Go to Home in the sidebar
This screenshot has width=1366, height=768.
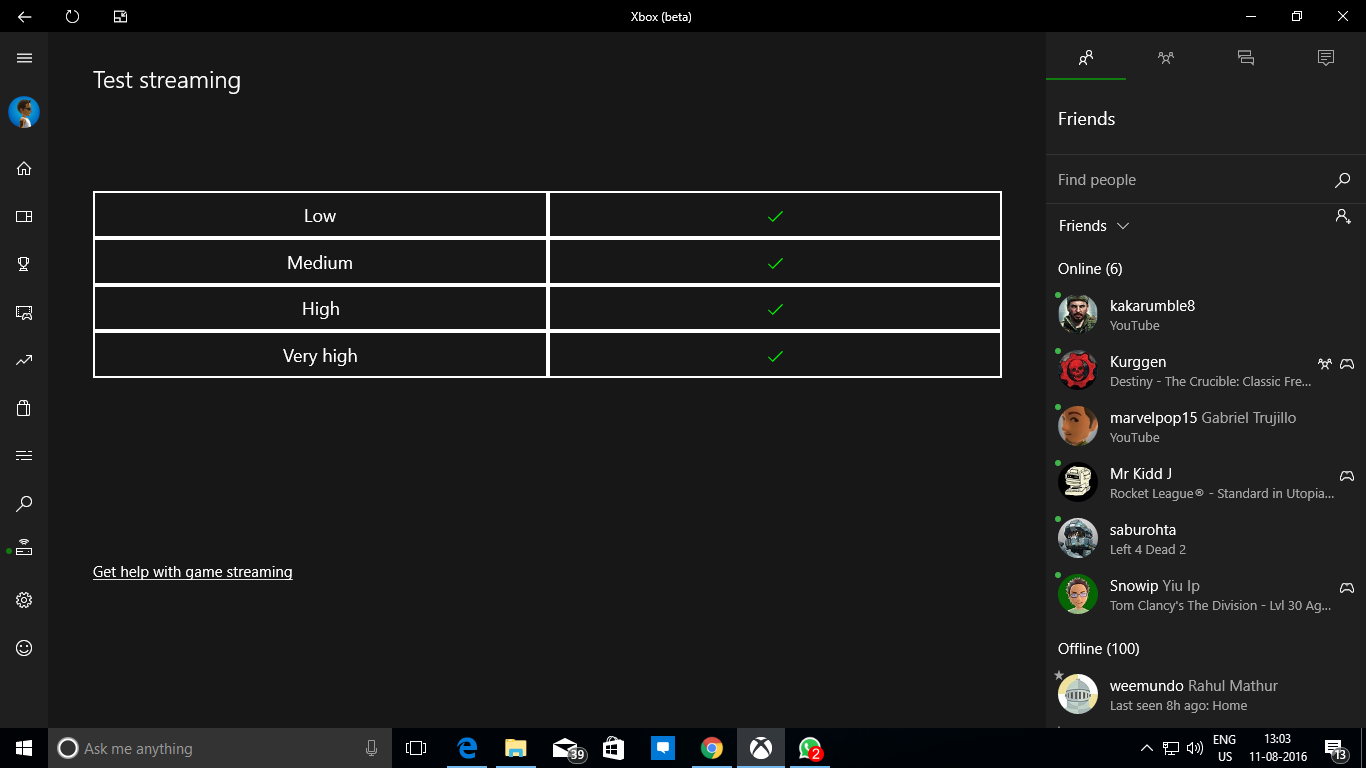tap(24, 168)
